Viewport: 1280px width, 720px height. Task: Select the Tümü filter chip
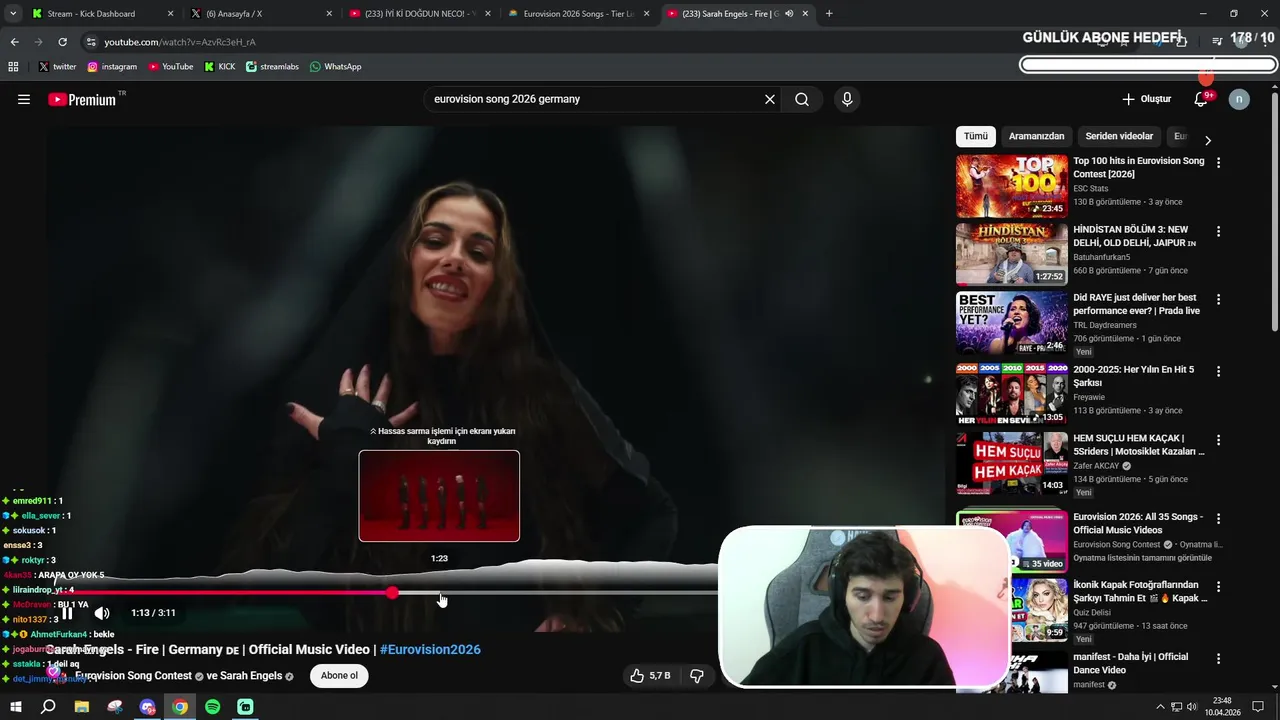click(x=976, y=136)
